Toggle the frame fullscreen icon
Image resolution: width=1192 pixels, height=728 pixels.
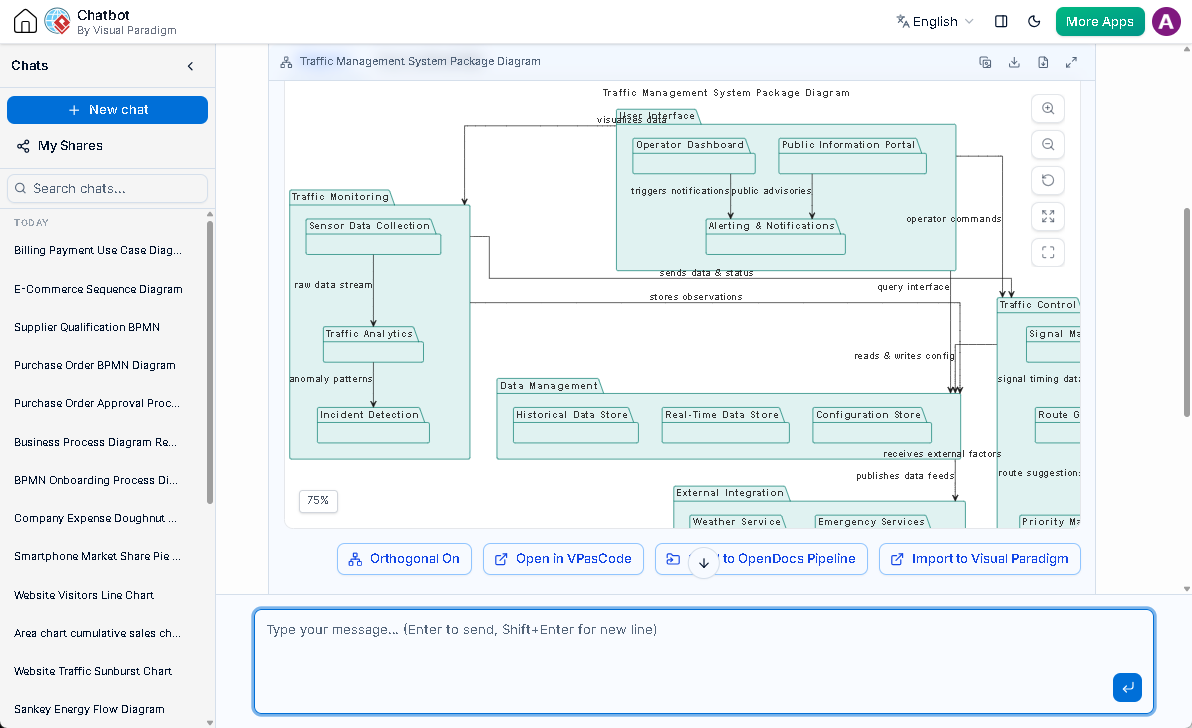[1048, 252]
